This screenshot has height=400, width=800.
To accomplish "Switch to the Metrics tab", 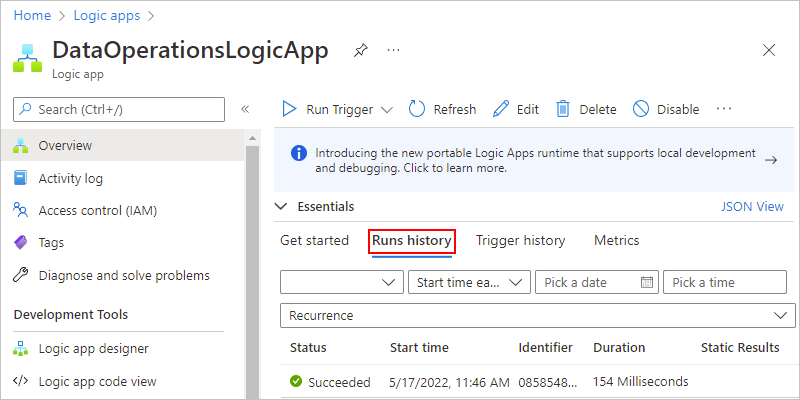I will pyautogui.click(x=616, y=240).
